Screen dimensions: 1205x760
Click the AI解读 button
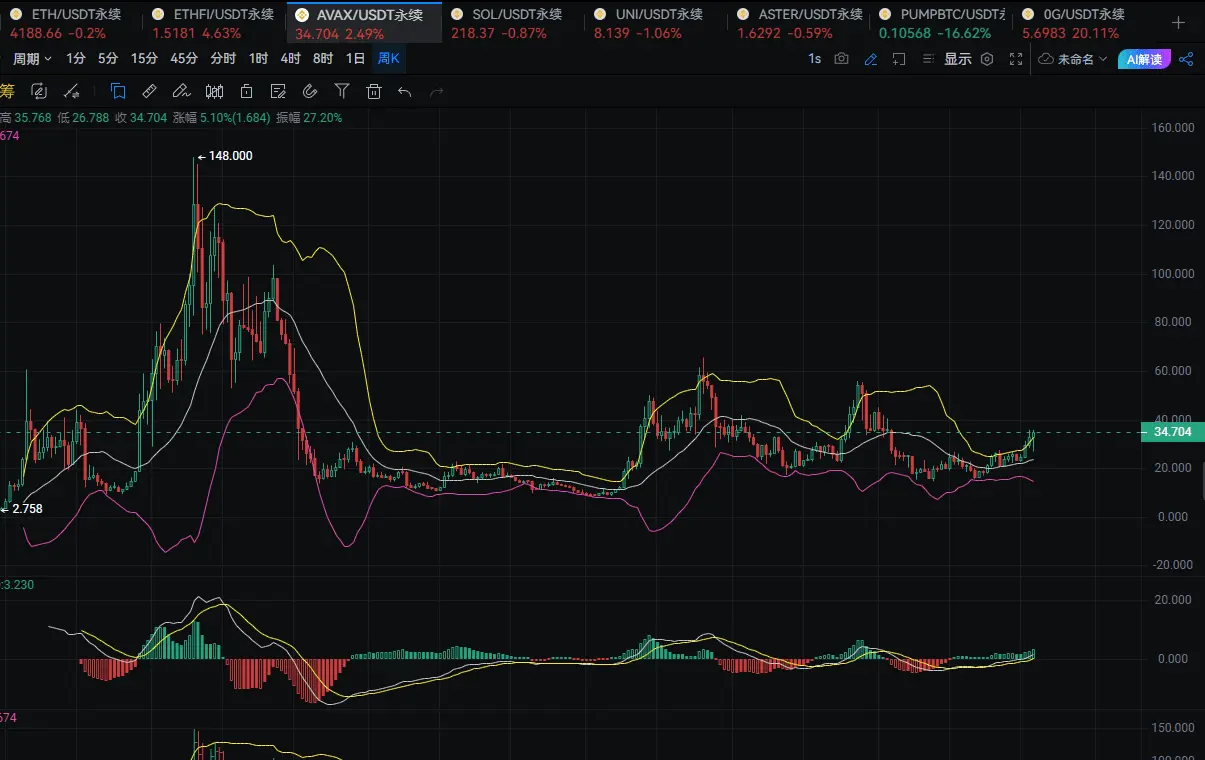point(1144,59)
